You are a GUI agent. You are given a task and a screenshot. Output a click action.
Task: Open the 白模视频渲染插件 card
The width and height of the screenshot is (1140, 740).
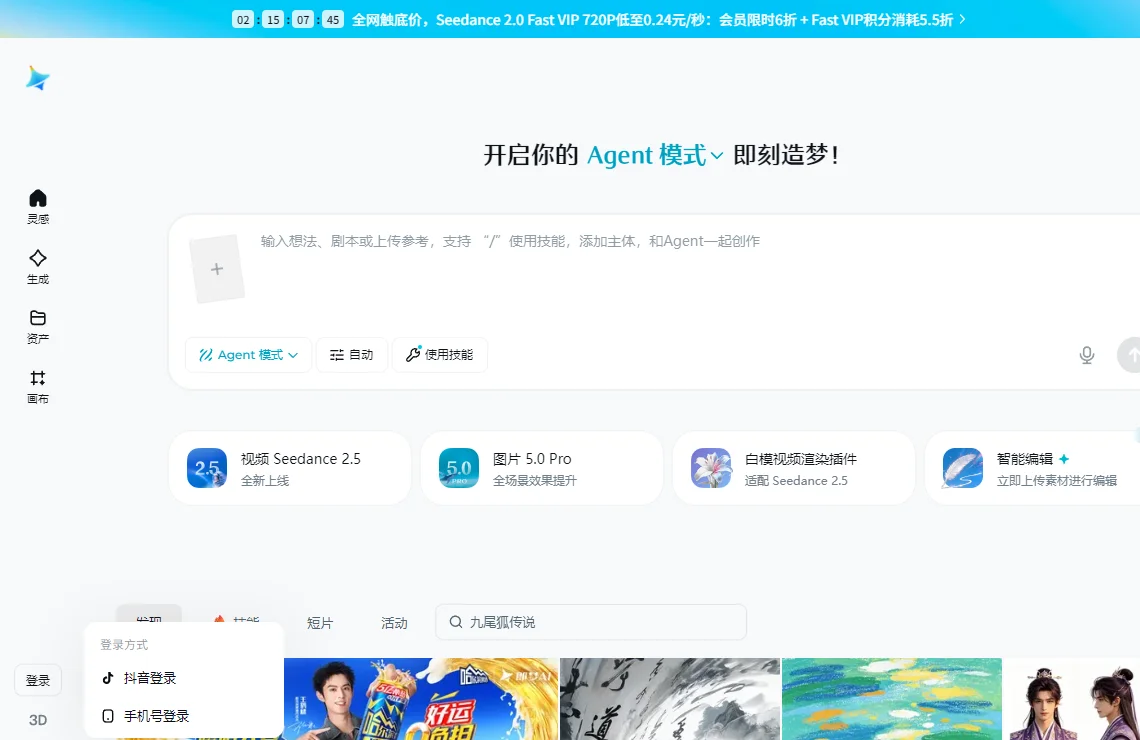pyautogui.click(x=794, y=468)
